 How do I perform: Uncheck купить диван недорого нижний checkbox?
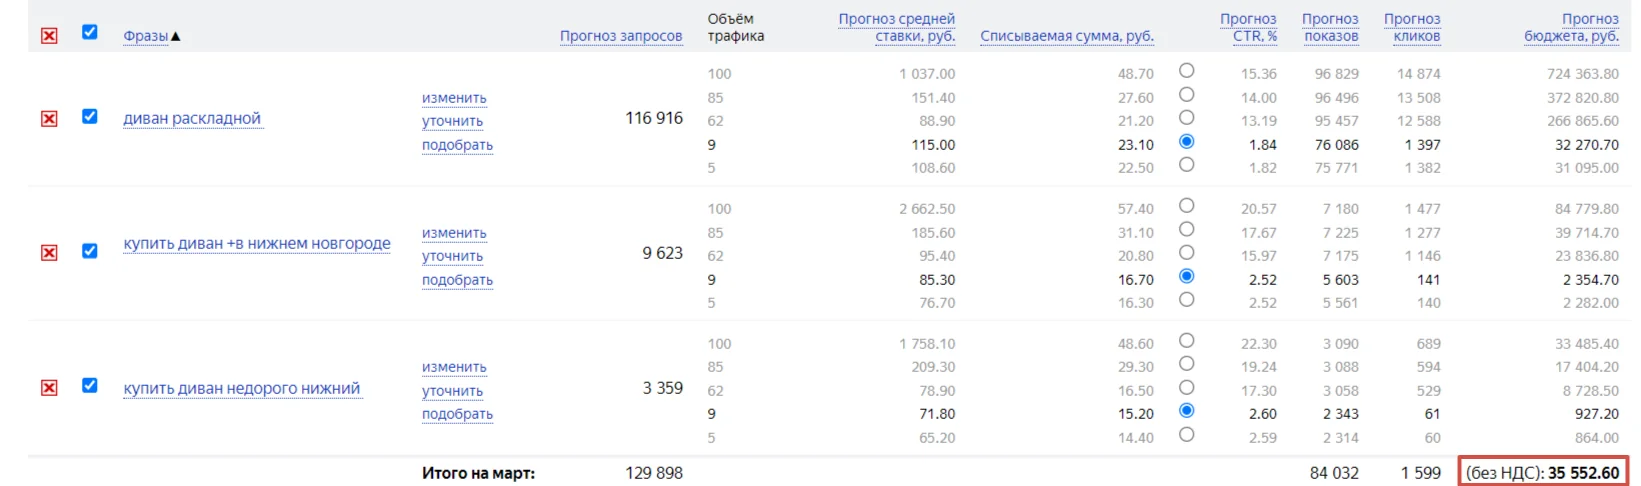[90, 385]
